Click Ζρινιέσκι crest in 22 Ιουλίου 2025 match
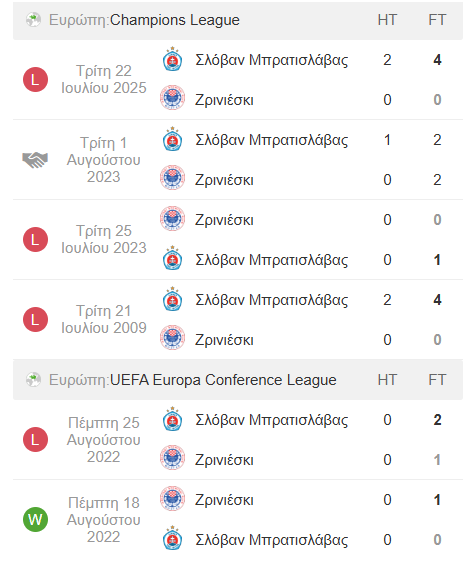Viewport: 468px width, 561px height. pos(172,97)
